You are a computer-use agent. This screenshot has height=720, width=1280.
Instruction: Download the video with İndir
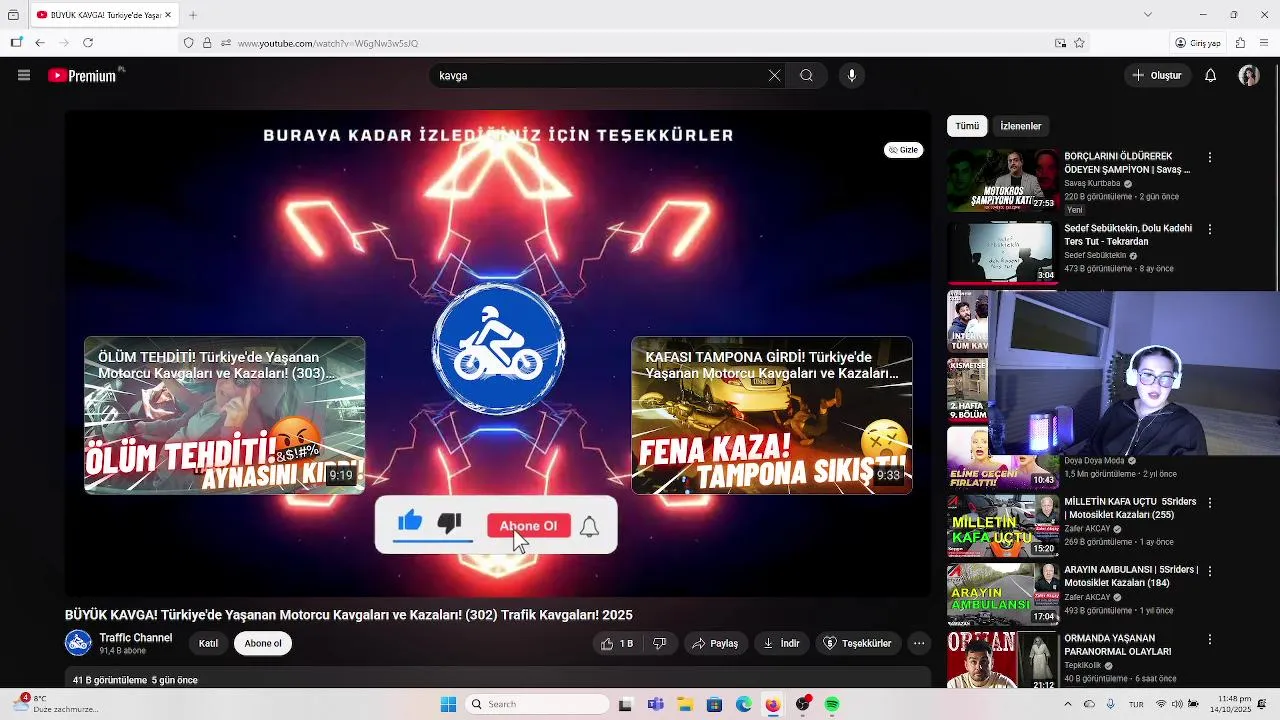(x=781, y=644)
